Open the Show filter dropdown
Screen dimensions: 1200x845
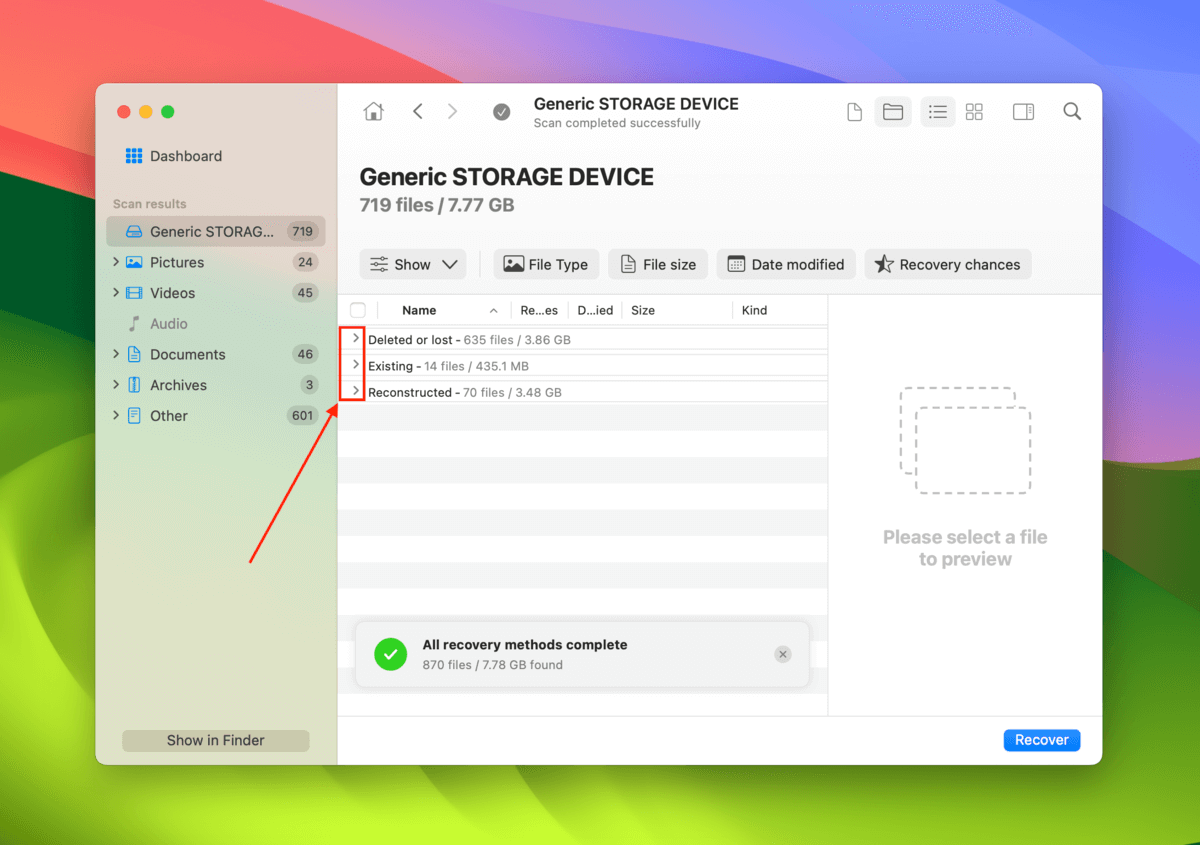tap(413, 264)
